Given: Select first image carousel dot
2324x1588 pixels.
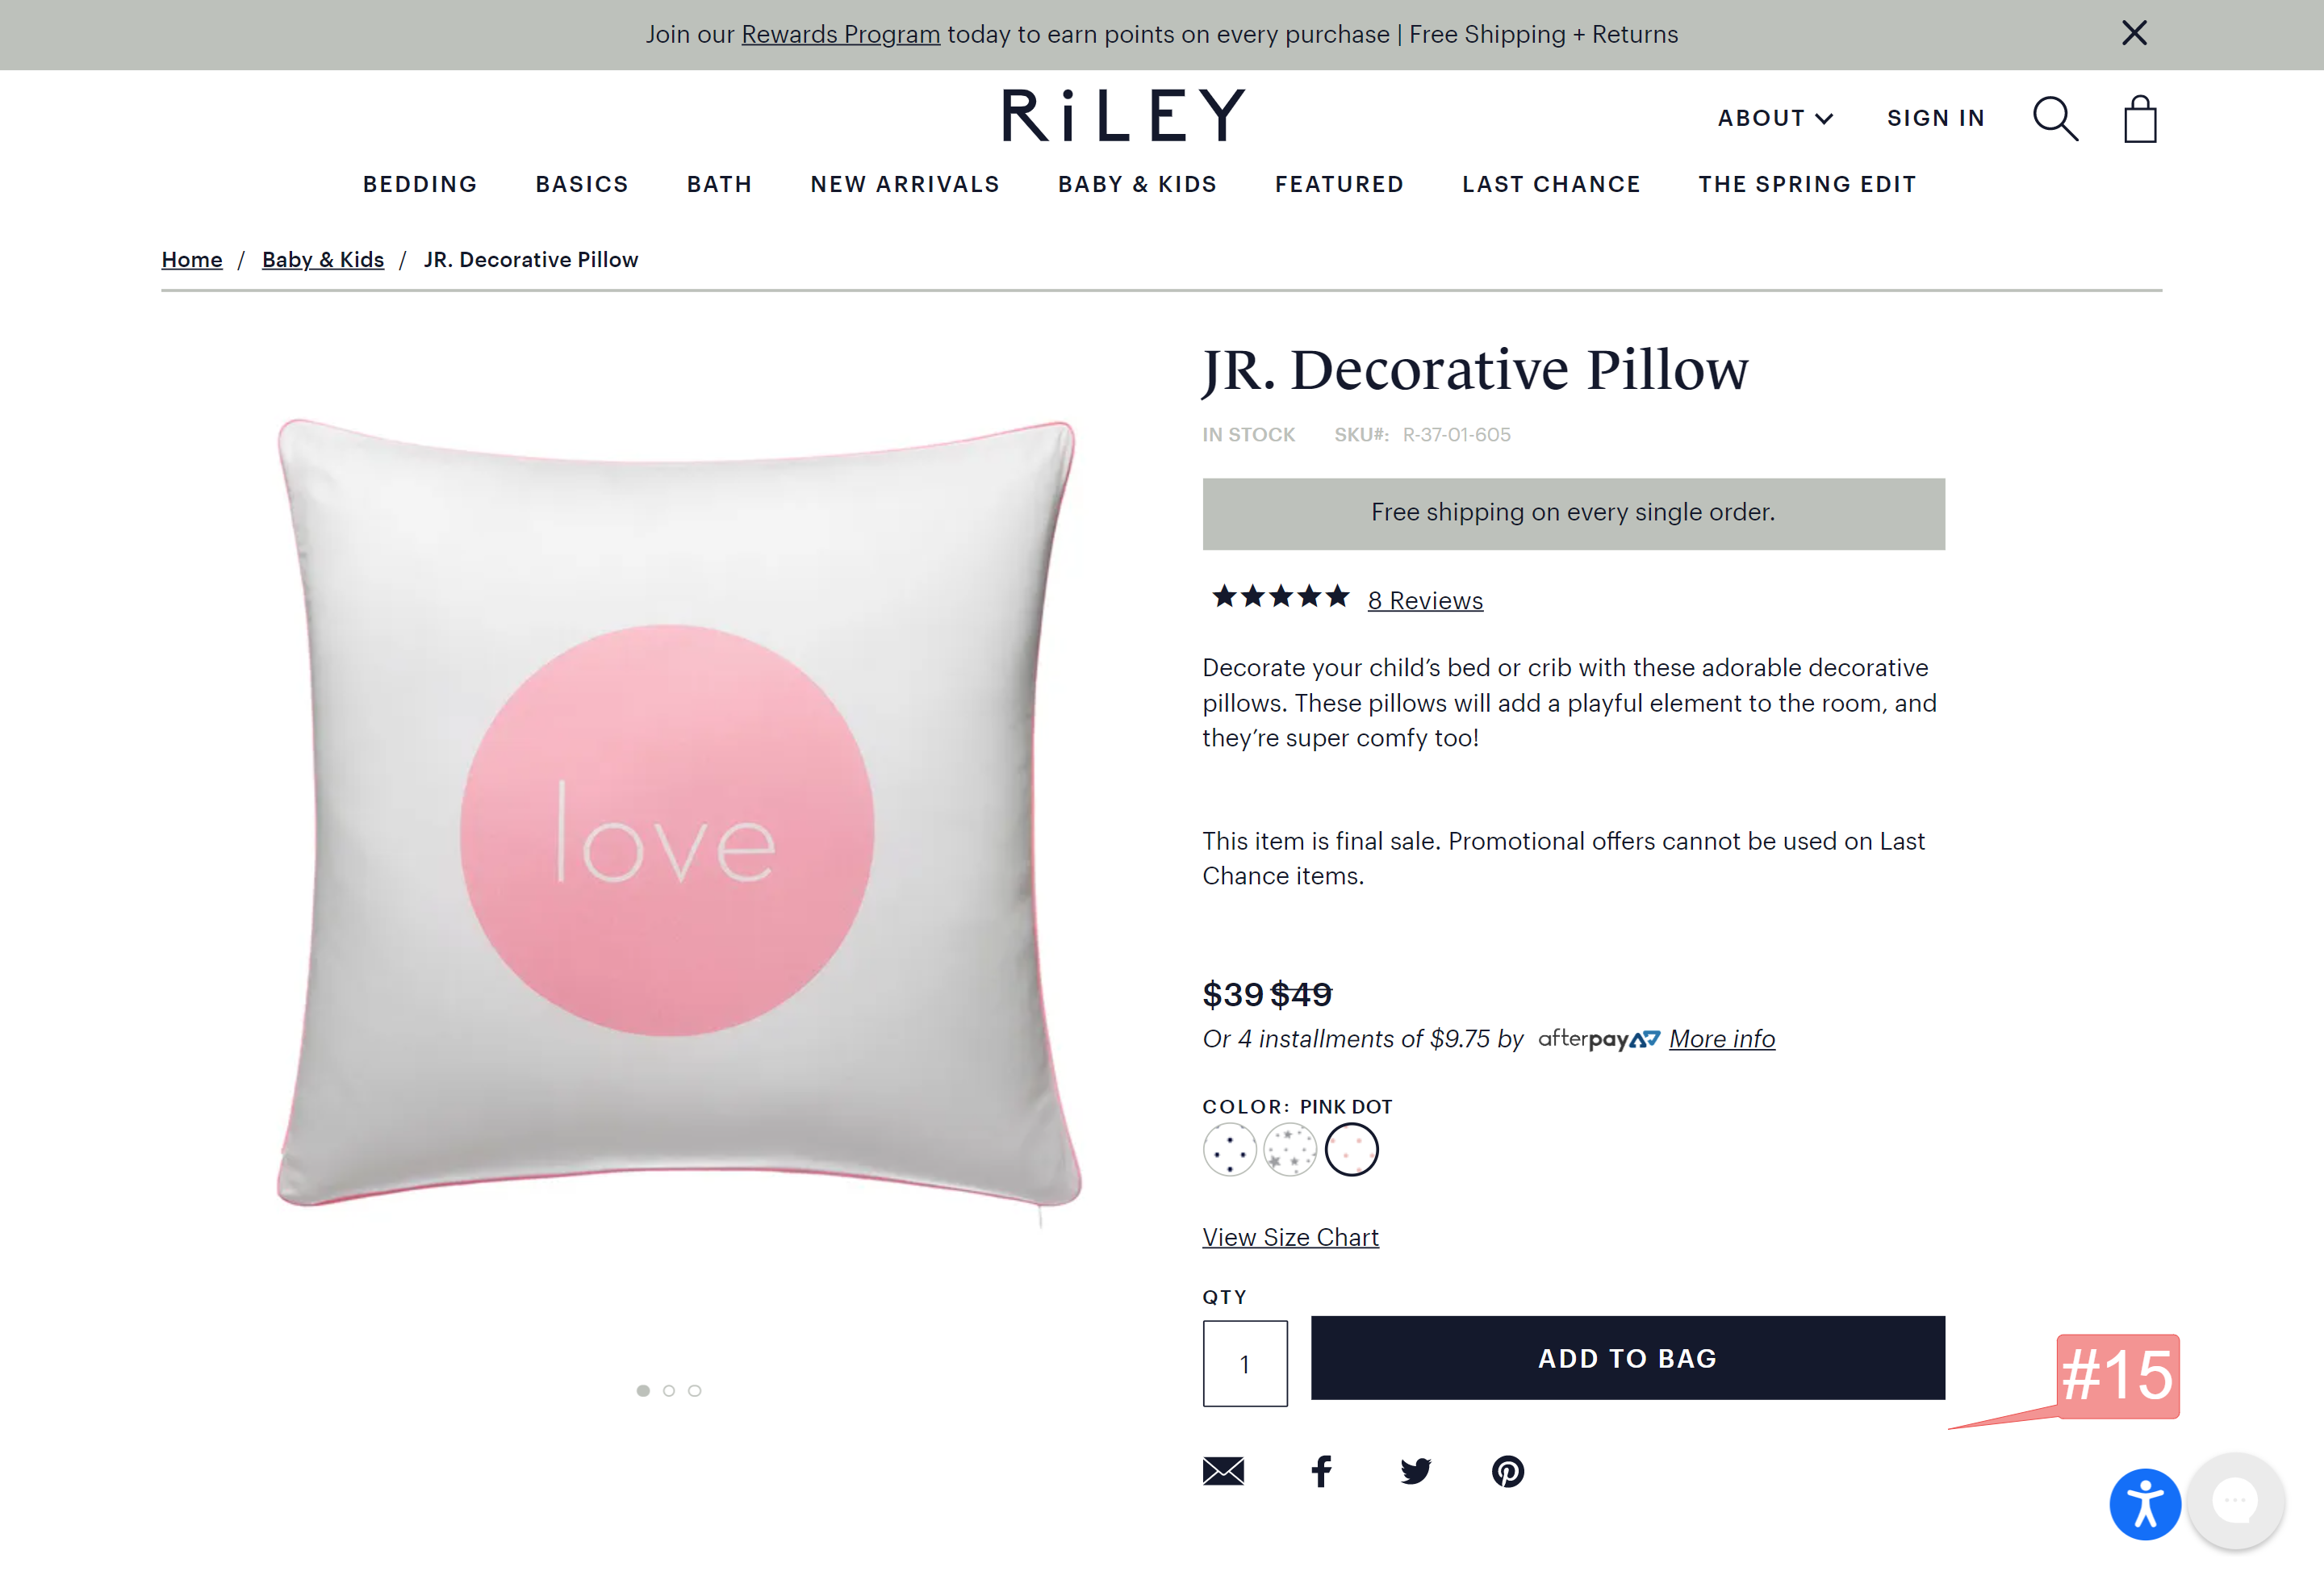Looking at the screenshot, I should 643,1390.
